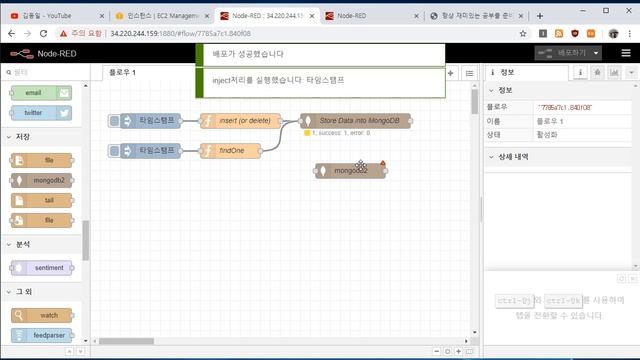Add a new flow tab with plus
The height and width of the screenshot is (360, 640).
coord(451,73)
